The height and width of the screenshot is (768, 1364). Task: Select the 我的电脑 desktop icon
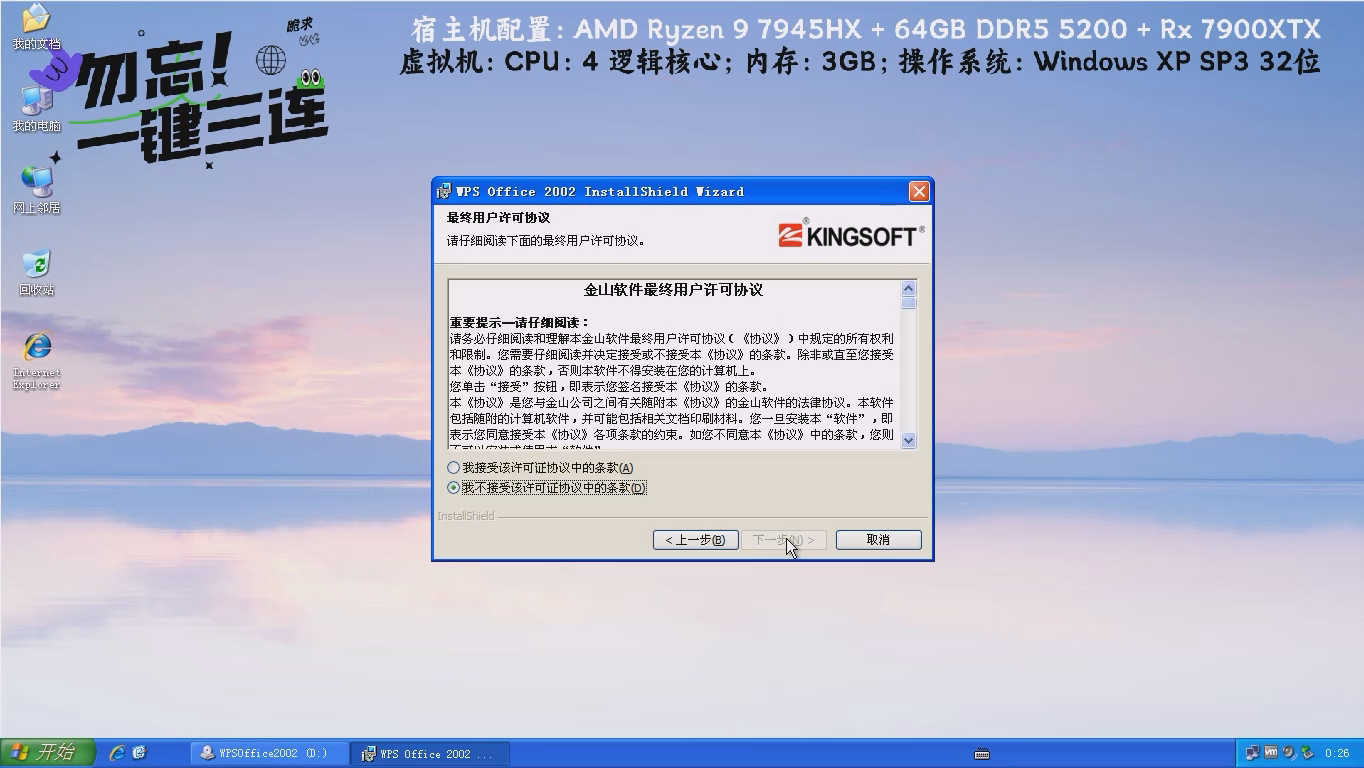36,108
